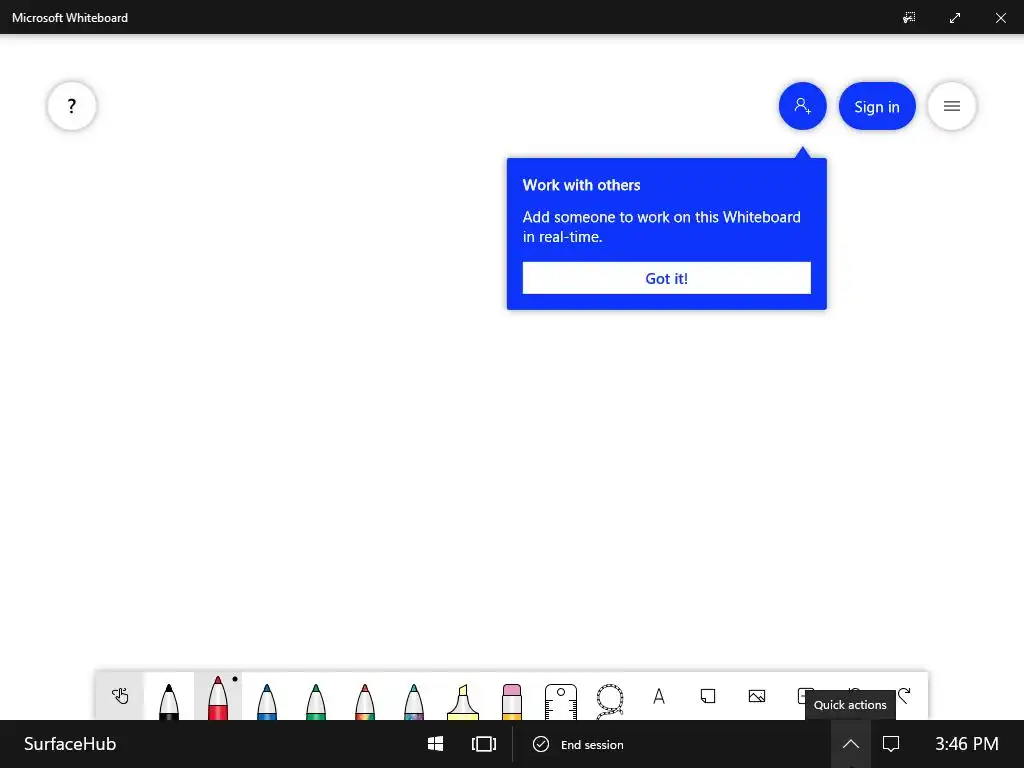Click the 3:46 PM clock
This screenshot has height=768, width=1024.
coord(967,744)
